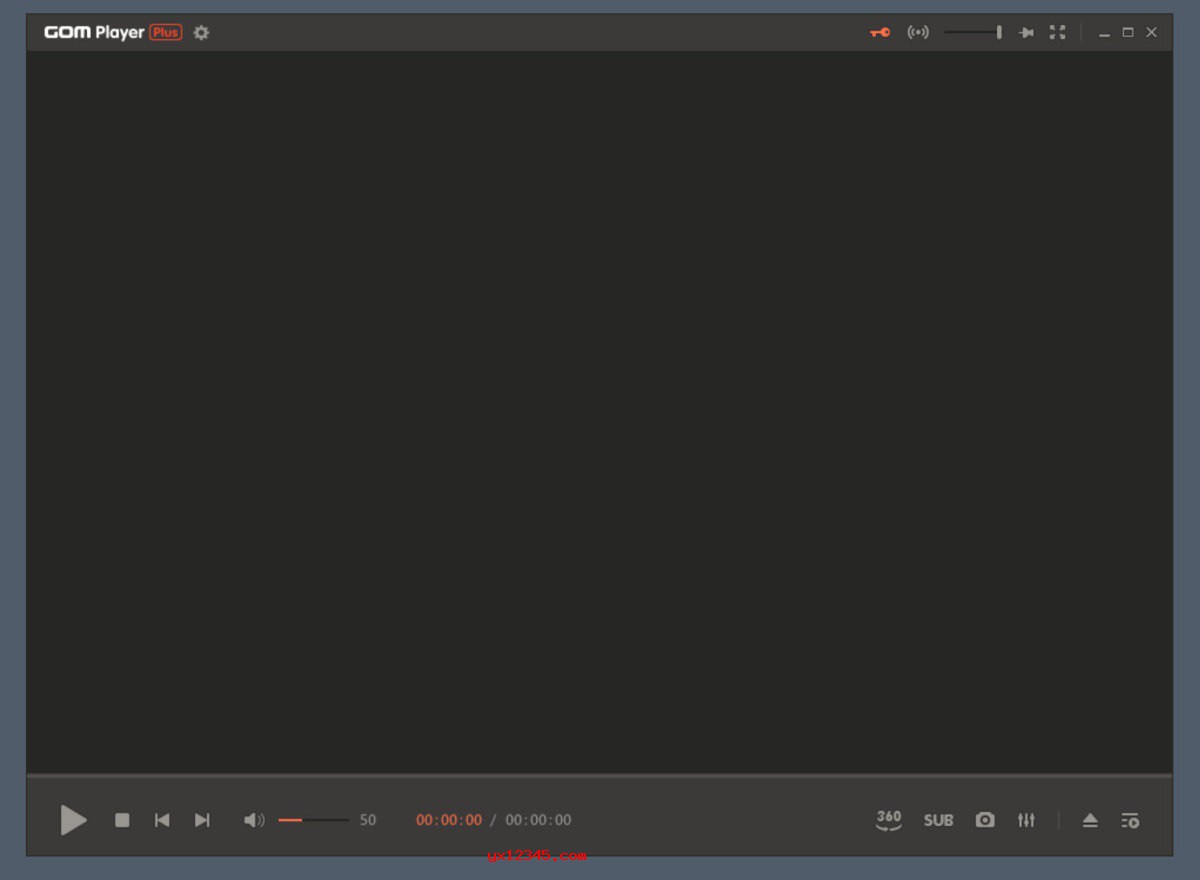Open the GOM Remote broadcast icon
Screen dimensions: 1200x880
click(918, 32)
